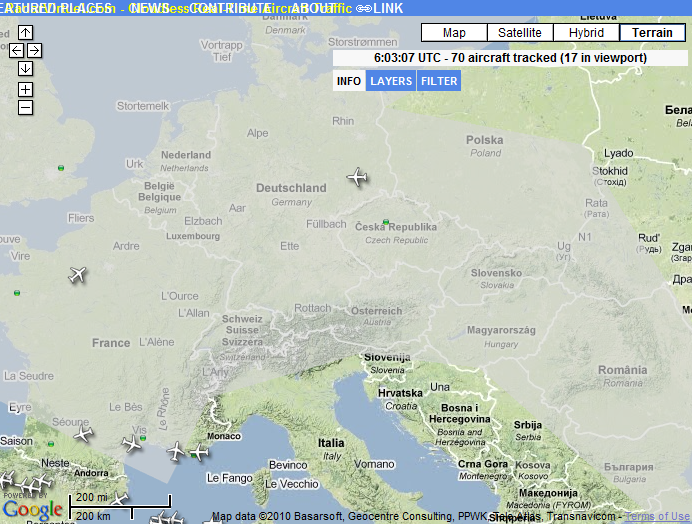Viewport: 692px width, 524px height.
Task: Click the green dot near Saison
Action: click(x=51, y=444)
